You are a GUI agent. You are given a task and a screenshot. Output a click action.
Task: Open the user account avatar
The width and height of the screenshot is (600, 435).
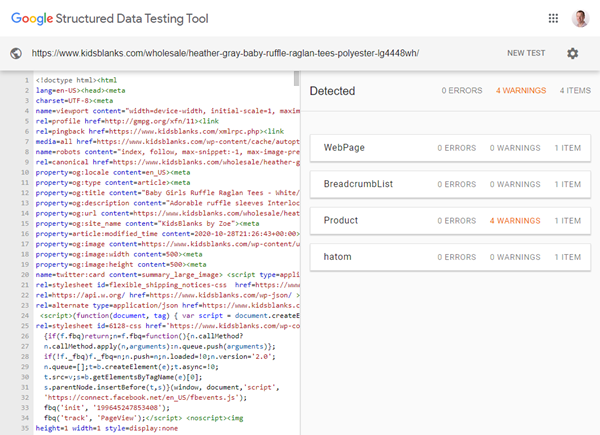pos(580,18)
